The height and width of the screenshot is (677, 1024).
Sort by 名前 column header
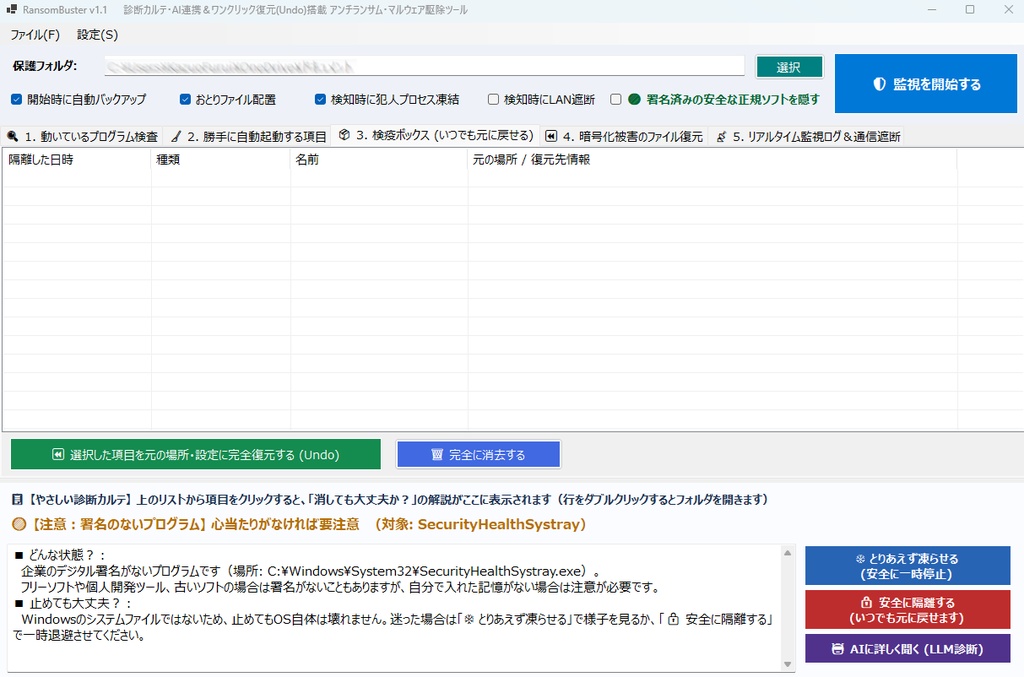pyautogui.click(x=379, y=159)
